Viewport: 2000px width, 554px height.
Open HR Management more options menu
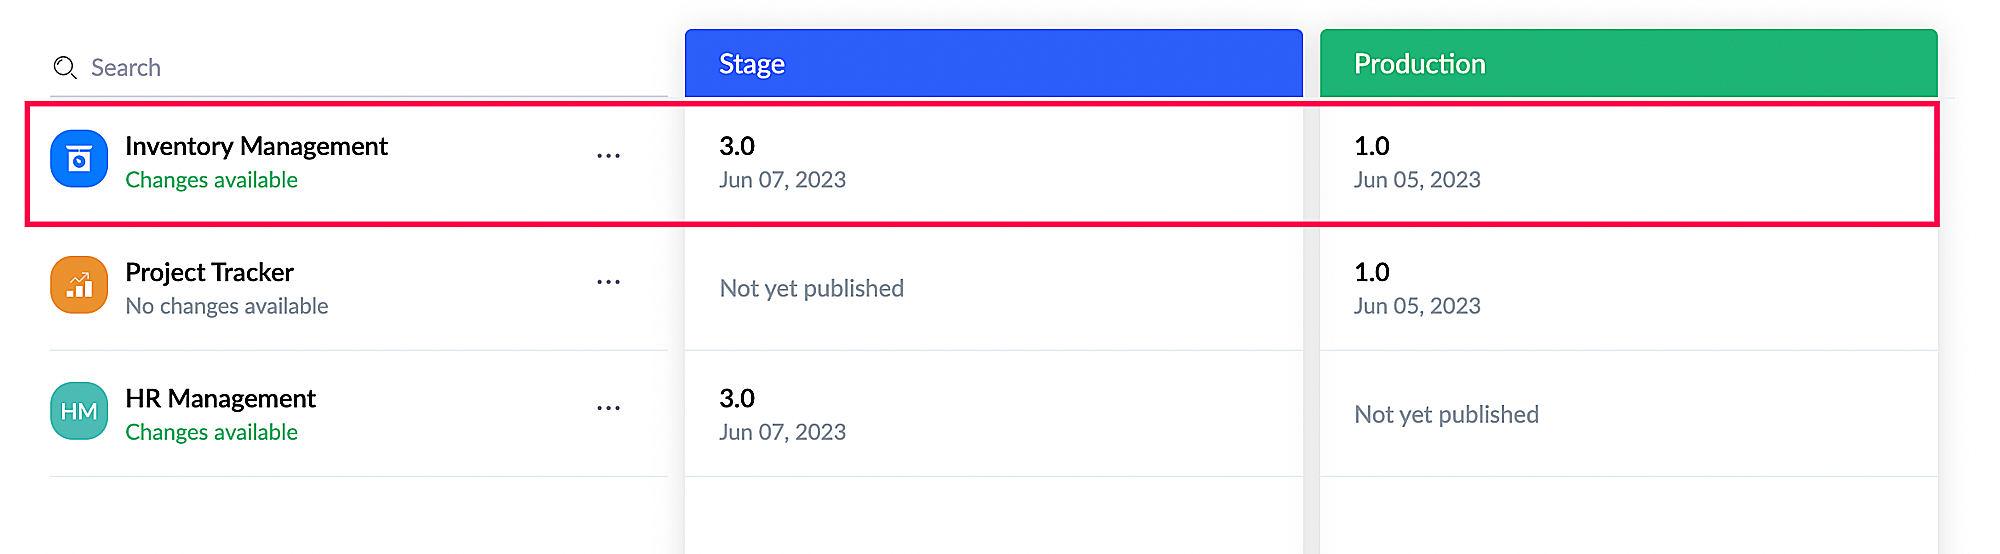point(608,408)
